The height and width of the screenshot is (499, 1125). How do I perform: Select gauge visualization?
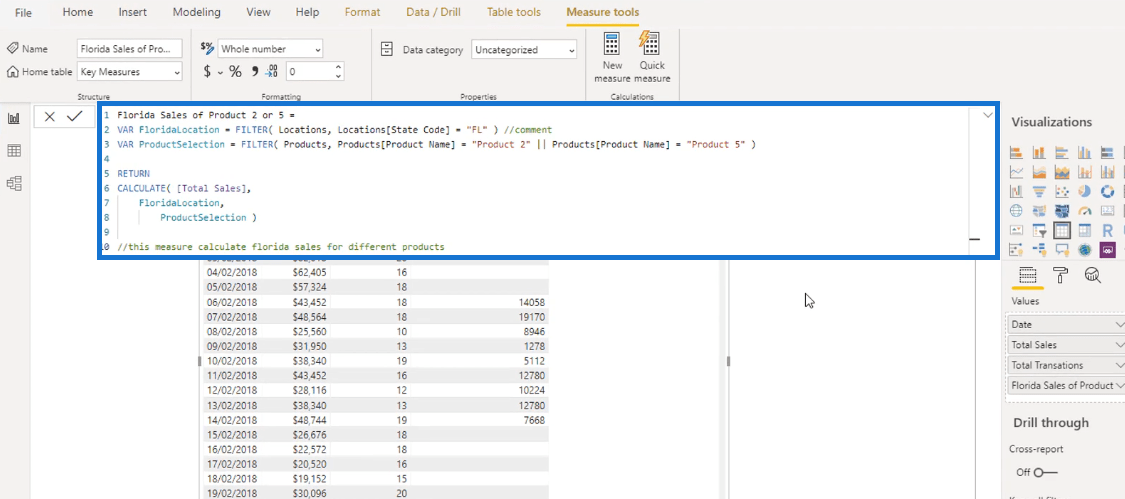tap(1084, 211)
